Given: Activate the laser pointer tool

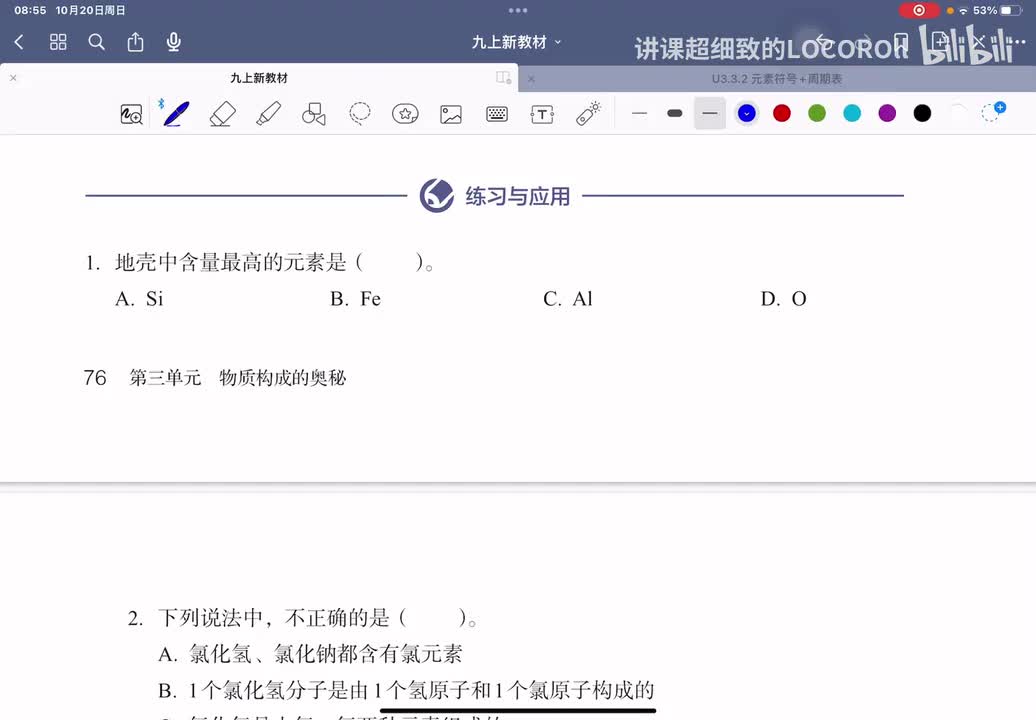Looking at the screenshot, I should point(587,114).
